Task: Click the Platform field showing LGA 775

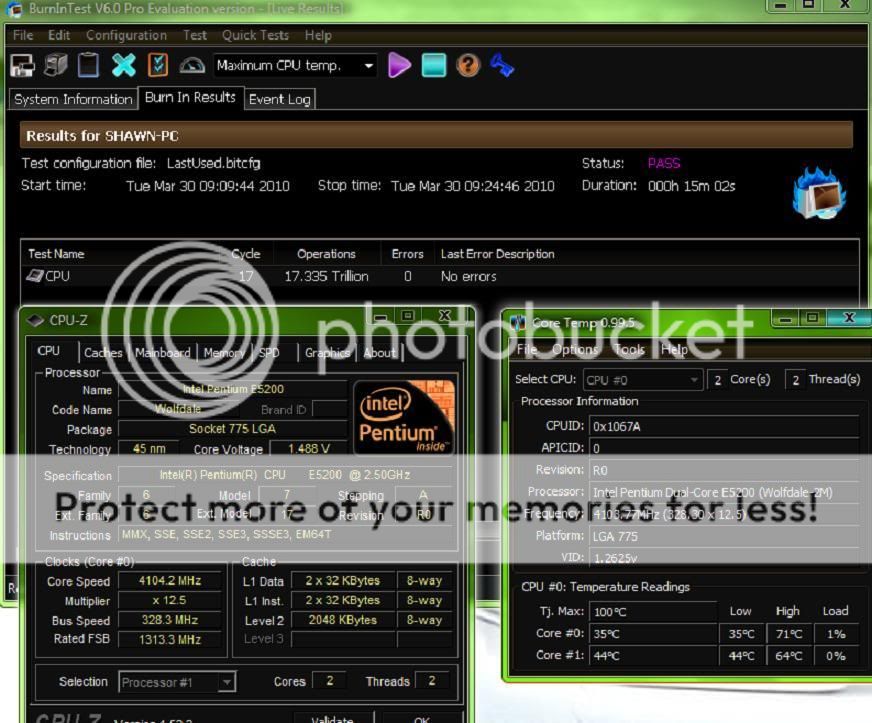Action: pyautogui.click(x=724, y=536)
